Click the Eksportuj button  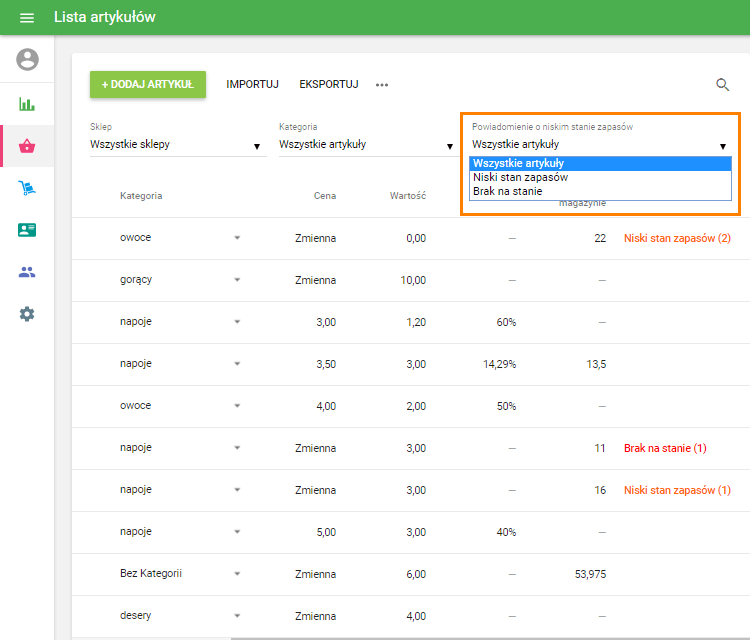(x=328, y=85)
